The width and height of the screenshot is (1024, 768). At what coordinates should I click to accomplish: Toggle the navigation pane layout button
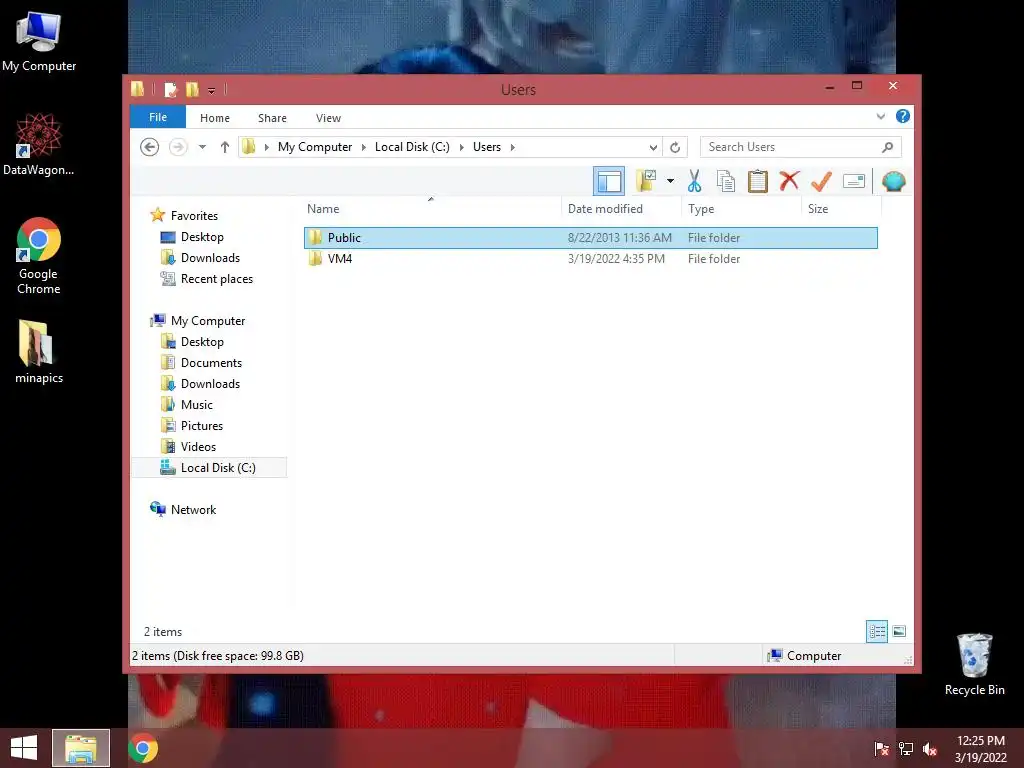point(609,181)
